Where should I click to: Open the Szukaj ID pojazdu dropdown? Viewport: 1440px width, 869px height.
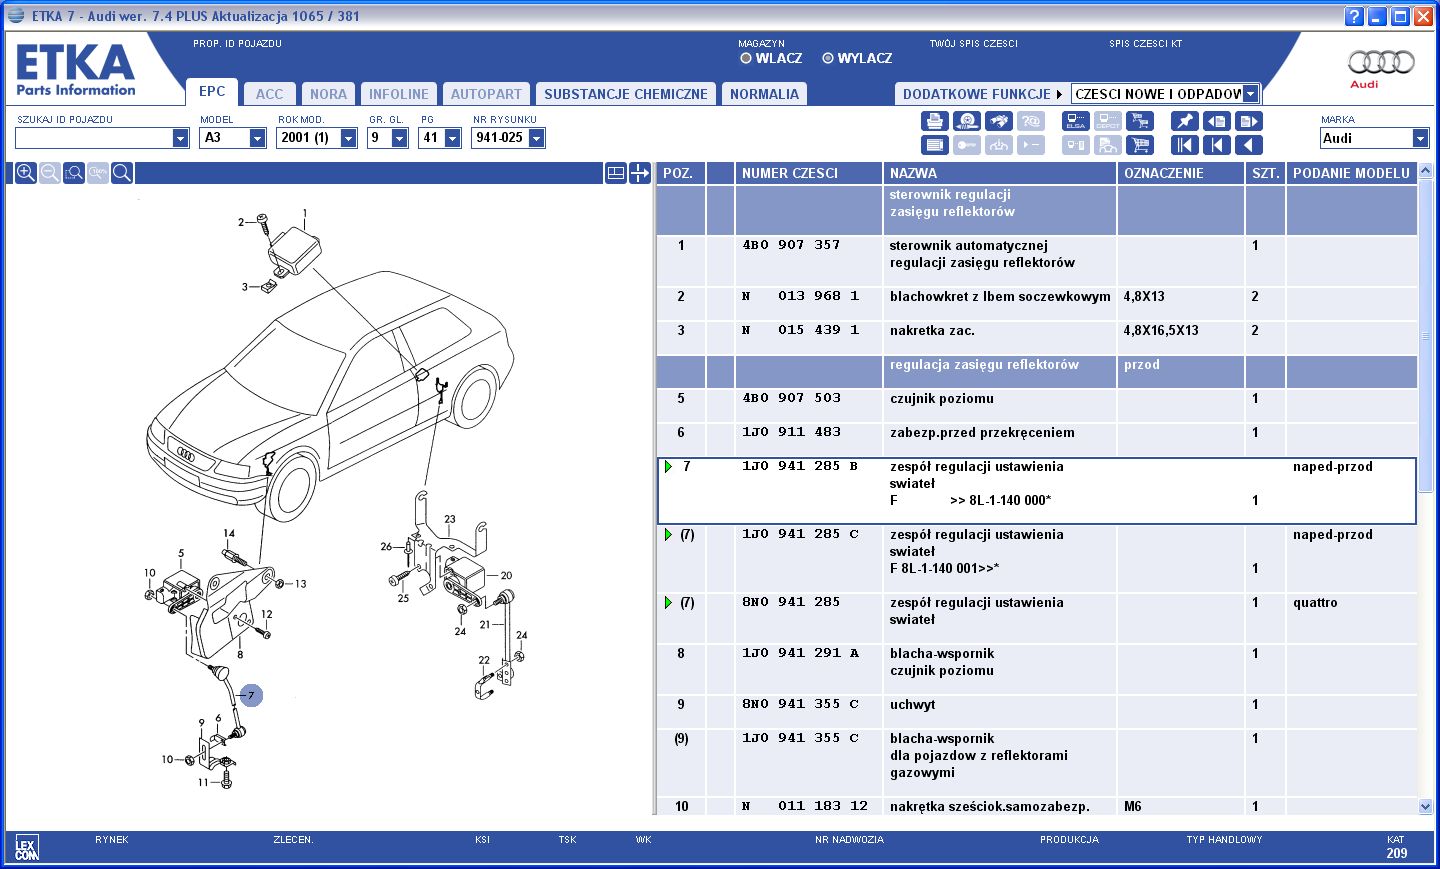pyautogui.click(x=180, y=138)
